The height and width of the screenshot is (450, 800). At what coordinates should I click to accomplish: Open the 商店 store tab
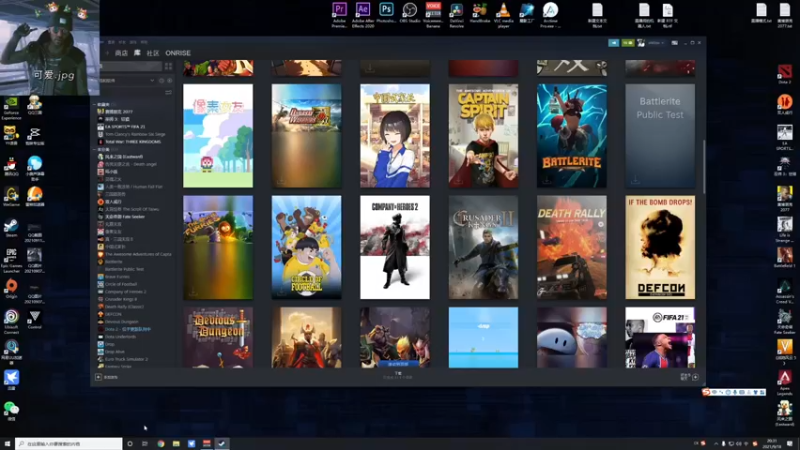[x=121, y=53]
